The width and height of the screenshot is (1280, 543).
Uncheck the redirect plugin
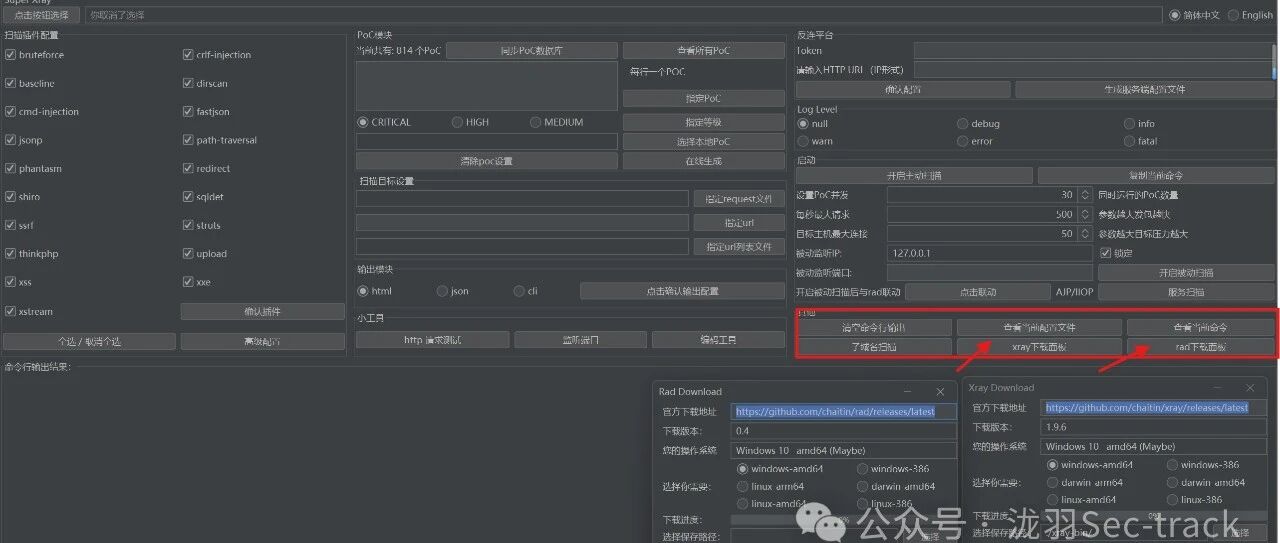click(x=188, y=169)
